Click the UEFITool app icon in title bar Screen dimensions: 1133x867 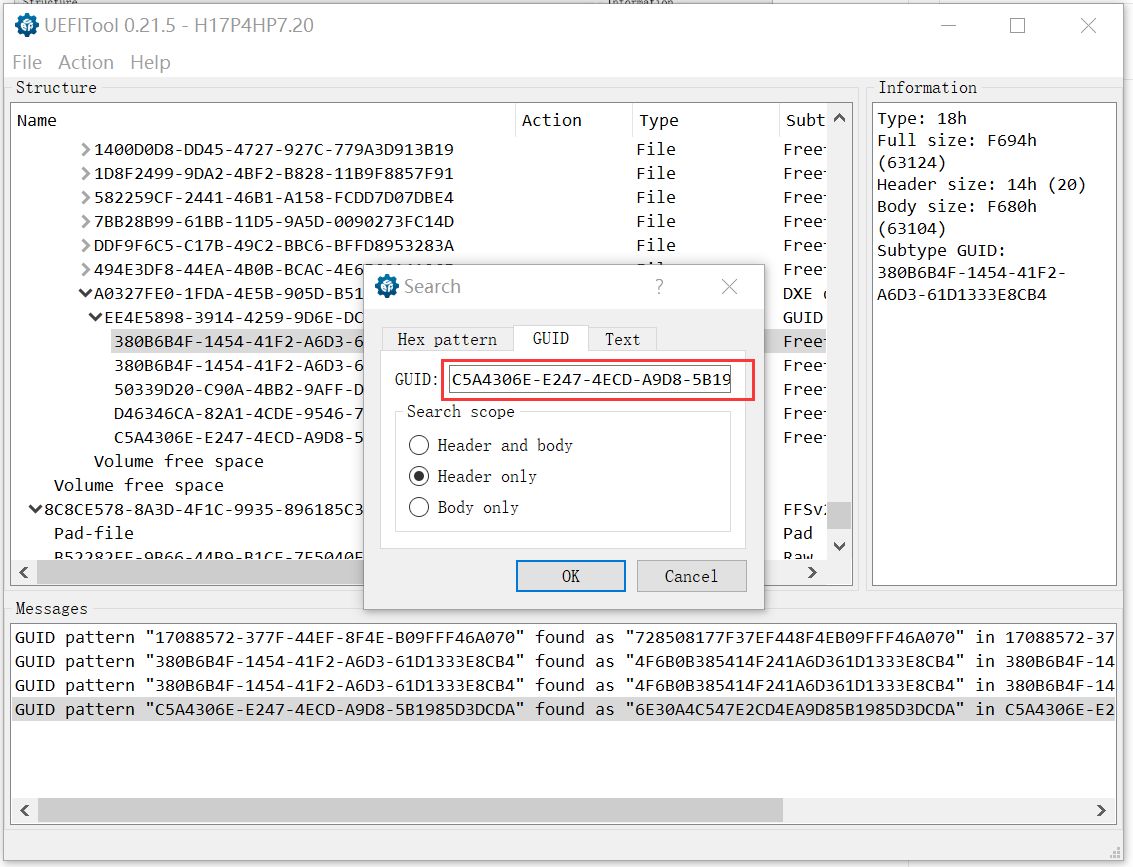pyautogui.click(x=27, y=25)
